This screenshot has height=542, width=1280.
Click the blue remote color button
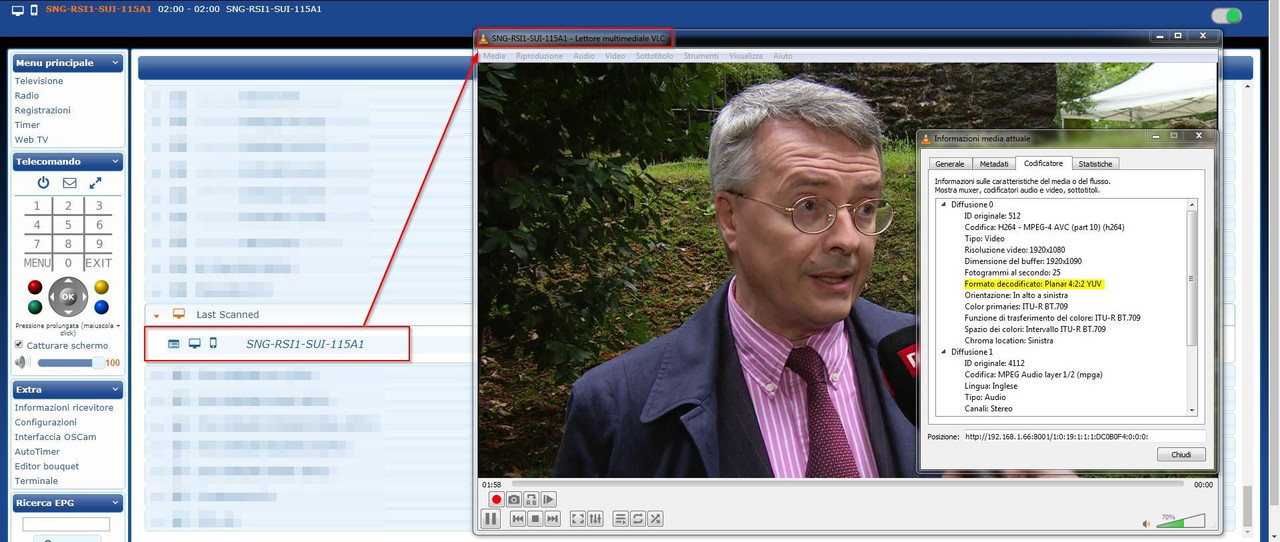pyautogui.click(x=101, y=307)
